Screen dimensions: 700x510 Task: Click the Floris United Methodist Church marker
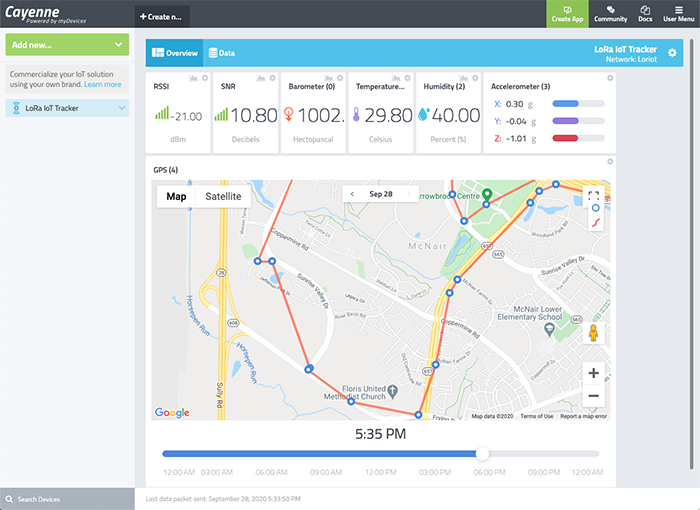click(392, 392)
